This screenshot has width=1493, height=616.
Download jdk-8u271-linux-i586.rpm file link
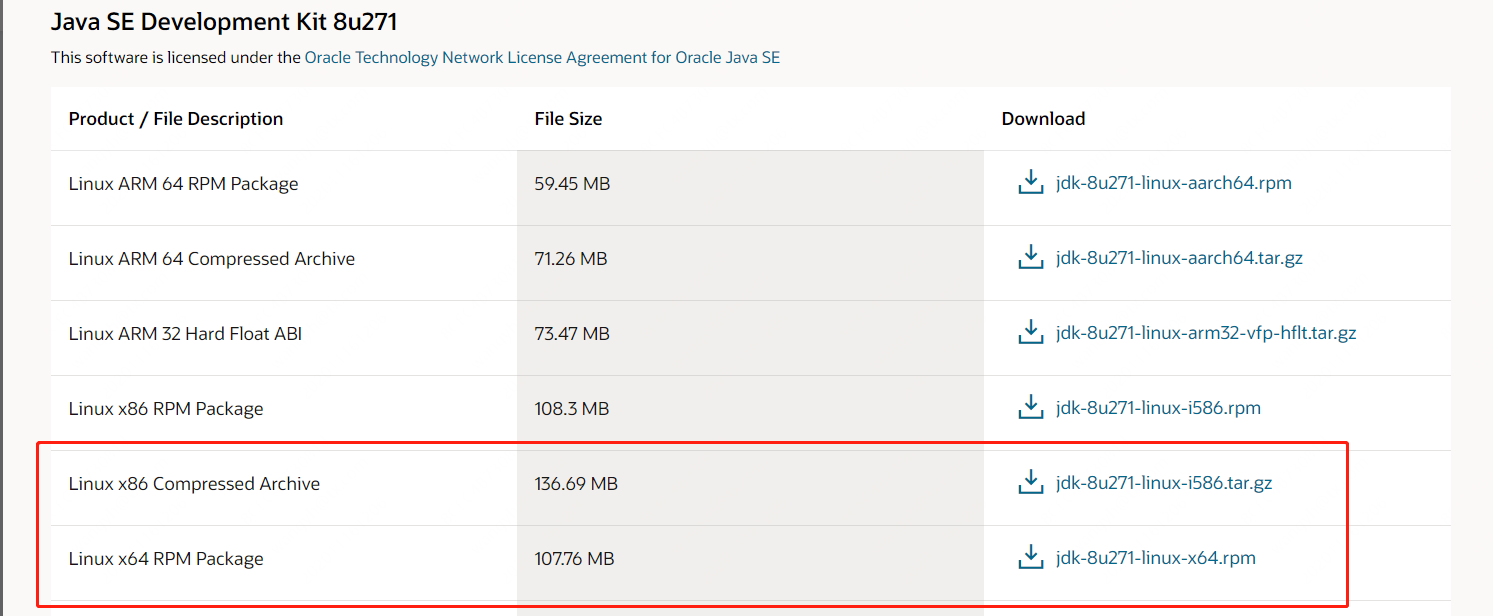point(1158,408)
